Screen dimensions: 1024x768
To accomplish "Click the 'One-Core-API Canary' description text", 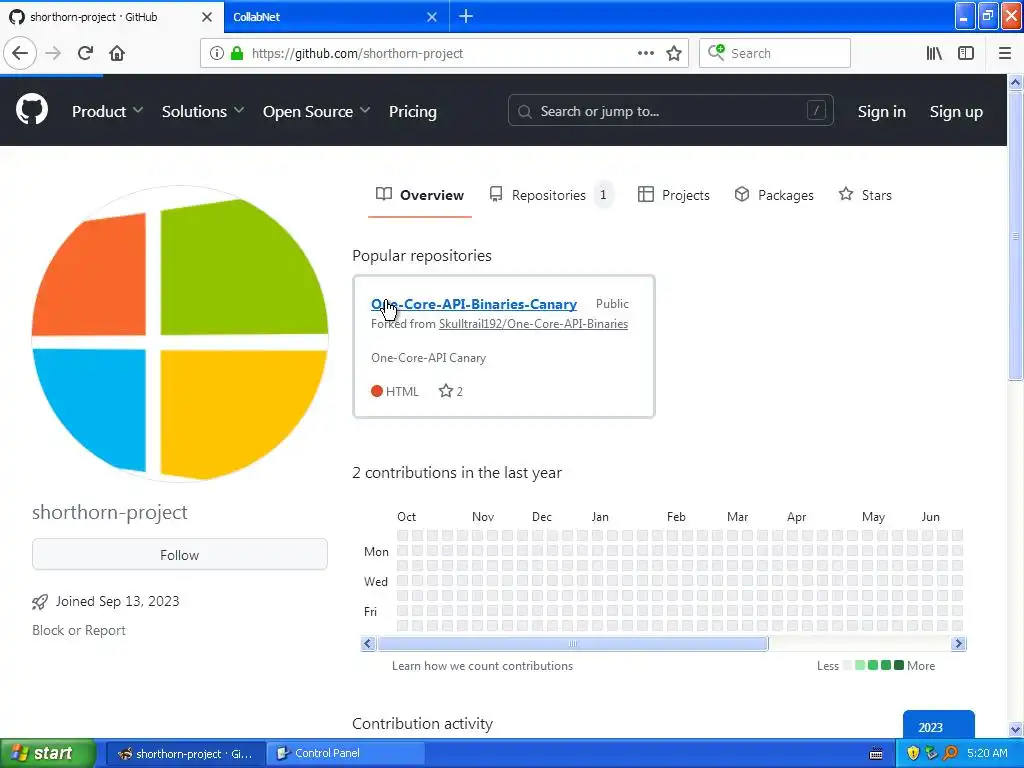I will pyautogui.click(x=428, y=358).
